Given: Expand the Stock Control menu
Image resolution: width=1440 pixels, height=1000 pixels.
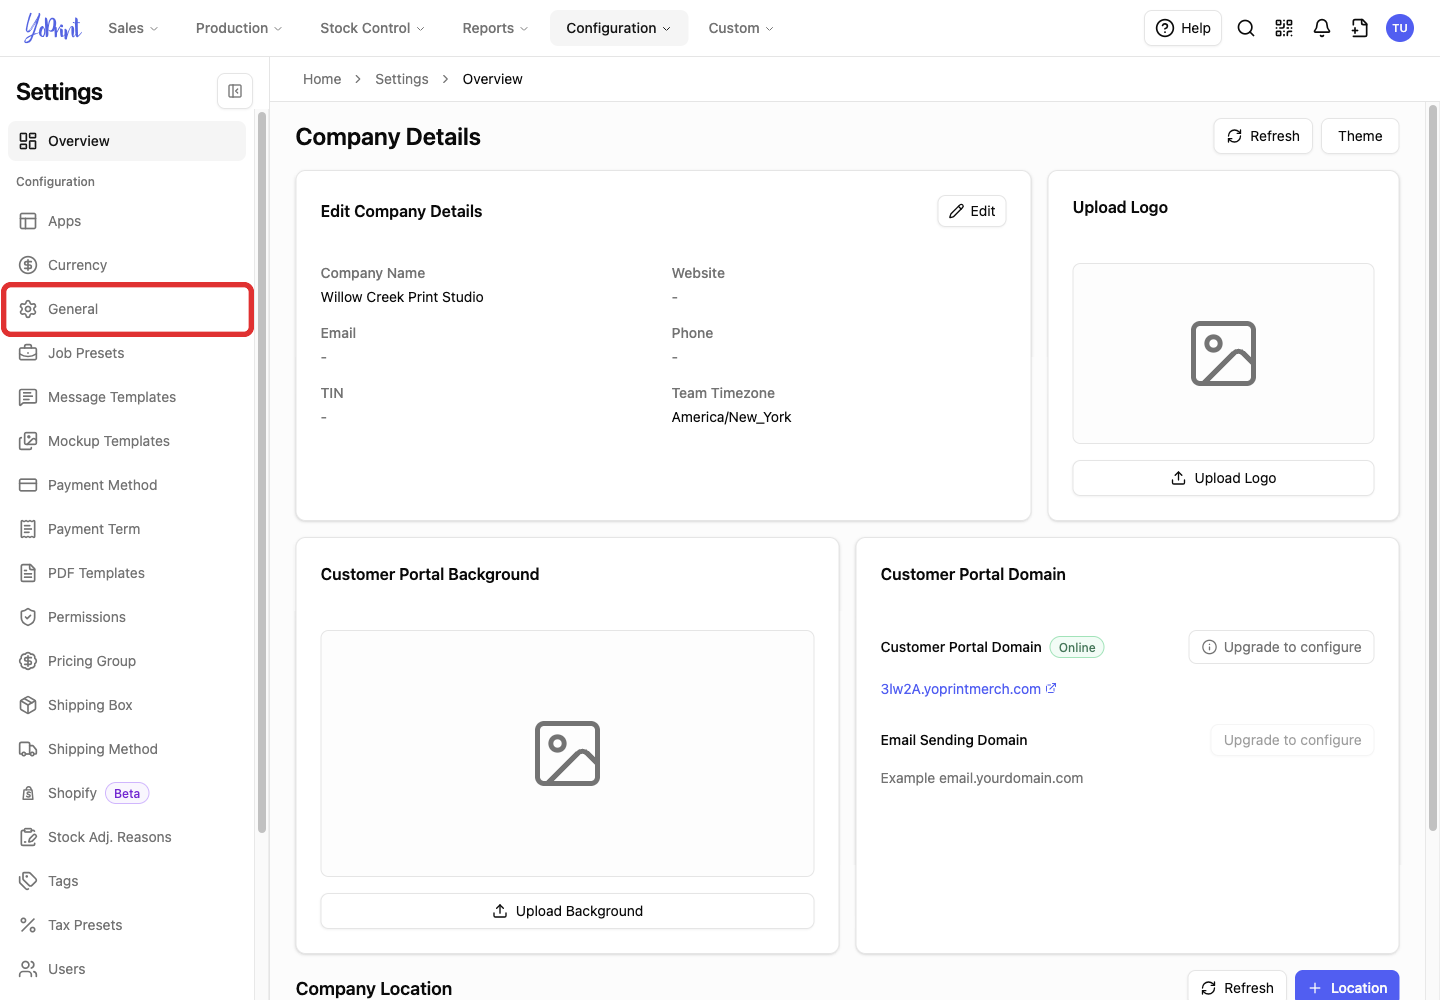Looking at the screenshot, I should (372, 28).
